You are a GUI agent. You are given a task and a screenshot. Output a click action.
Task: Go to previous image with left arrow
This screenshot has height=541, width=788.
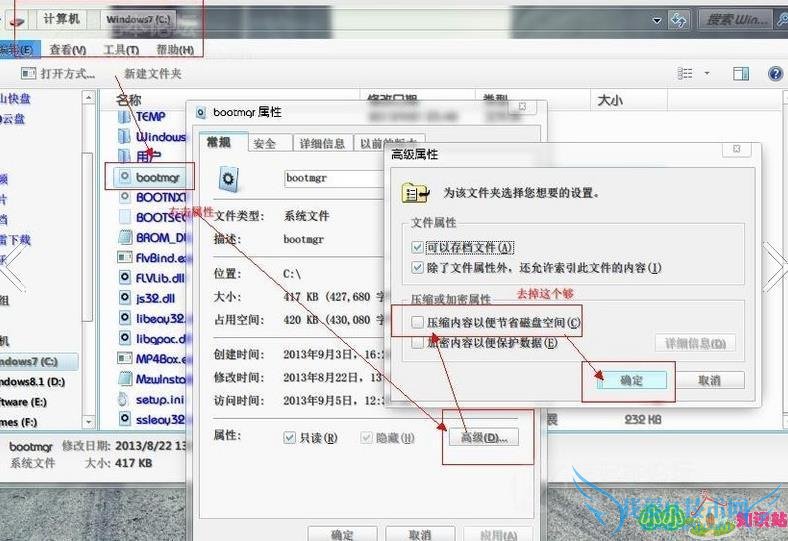[14, 267]
